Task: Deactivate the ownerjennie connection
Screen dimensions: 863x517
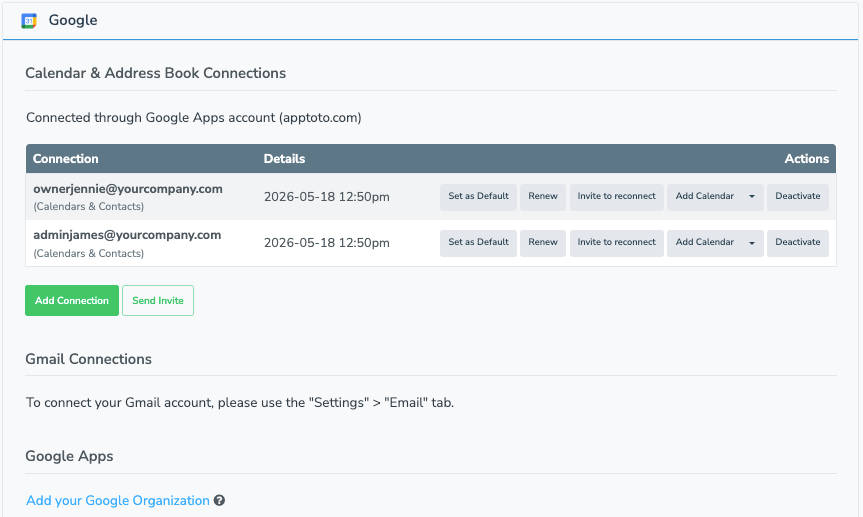Action: click(798, 197)
